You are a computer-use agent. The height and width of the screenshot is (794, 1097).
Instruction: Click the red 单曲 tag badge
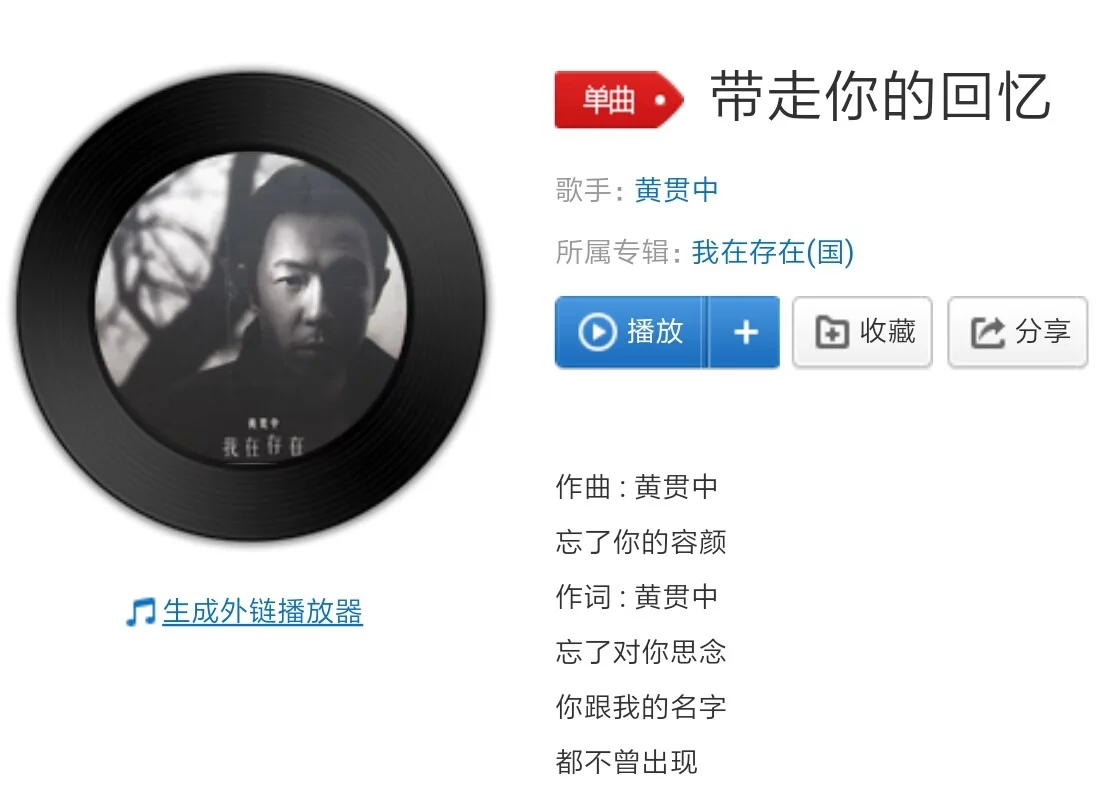(618, 99)
